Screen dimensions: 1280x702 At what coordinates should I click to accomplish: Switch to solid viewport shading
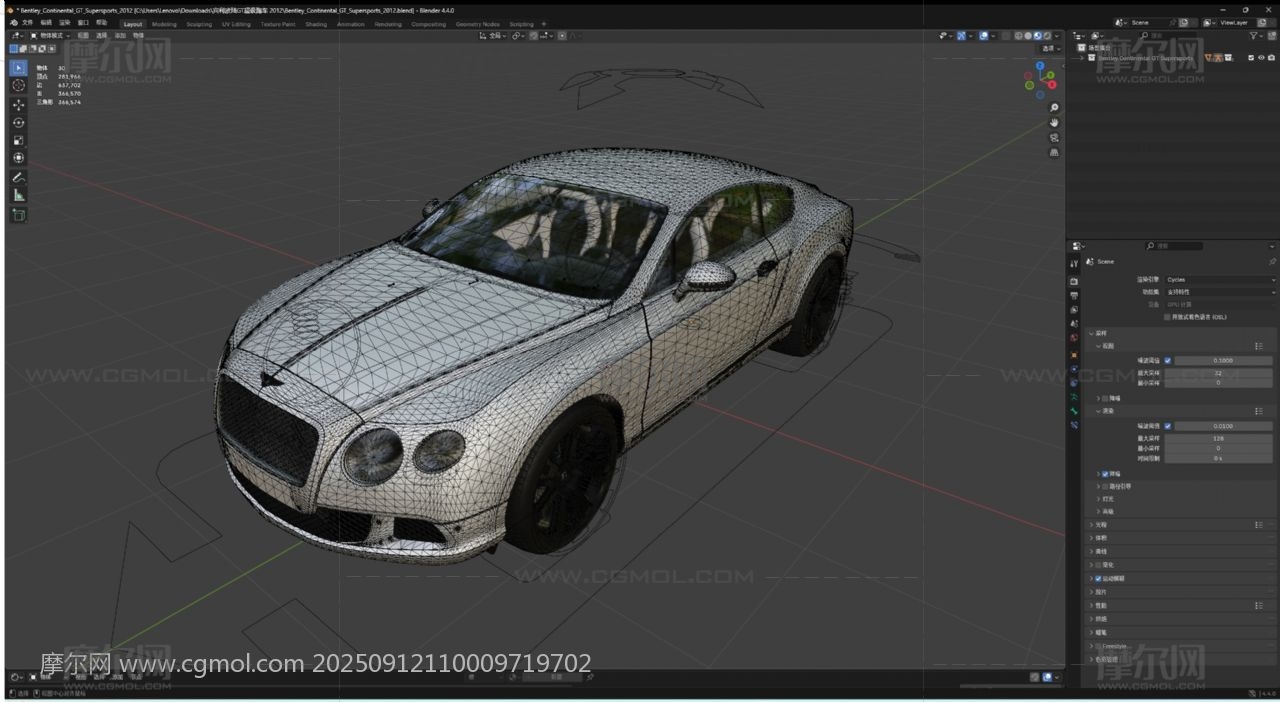(x=1028, y=36)
